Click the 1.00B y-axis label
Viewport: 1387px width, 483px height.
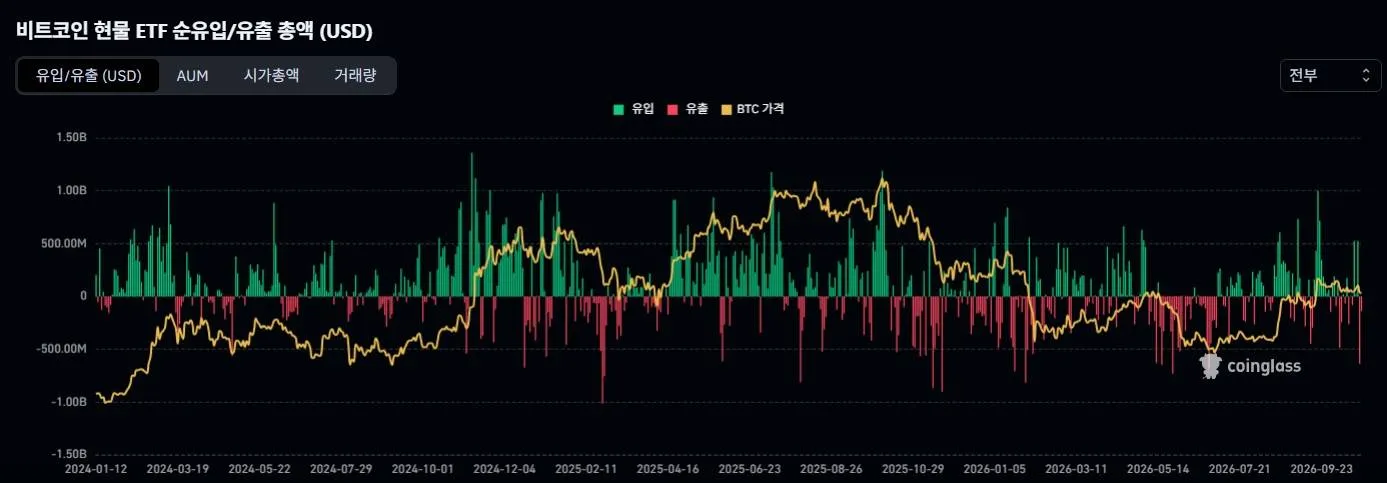(73, 190)
